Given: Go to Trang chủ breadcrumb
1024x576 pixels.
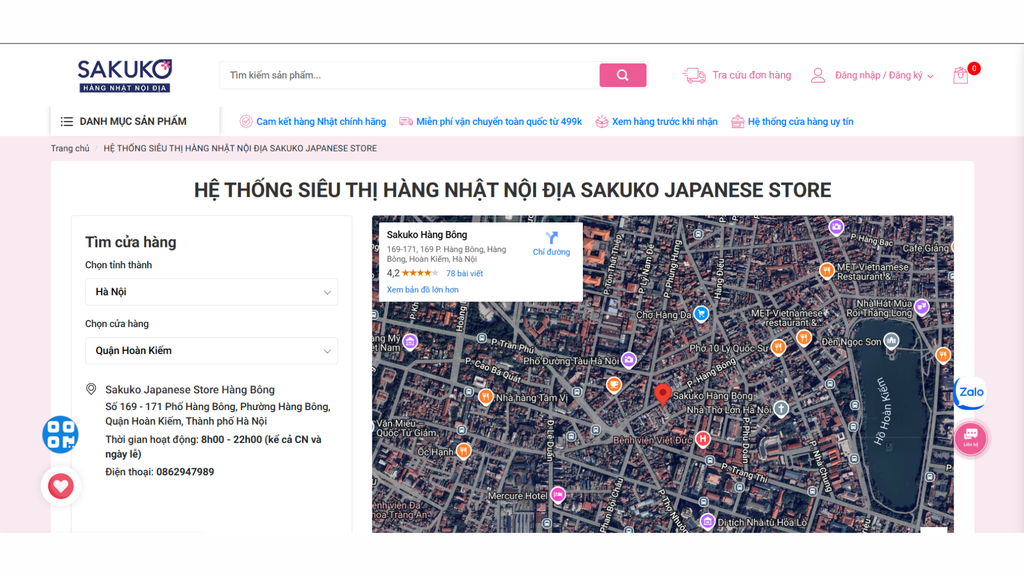Looking at the screenshot, I should (70, 148).
